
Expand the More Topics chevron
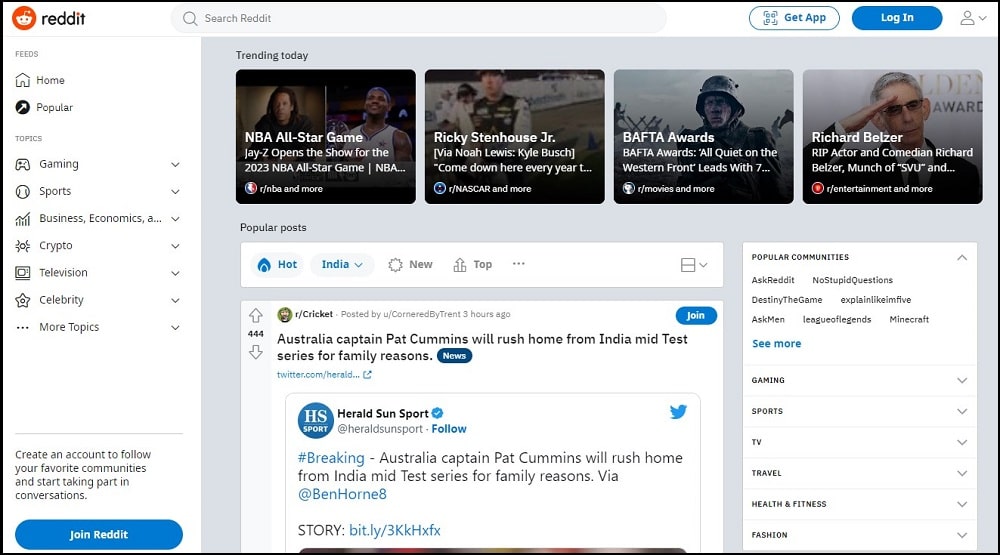coord(175,327)
